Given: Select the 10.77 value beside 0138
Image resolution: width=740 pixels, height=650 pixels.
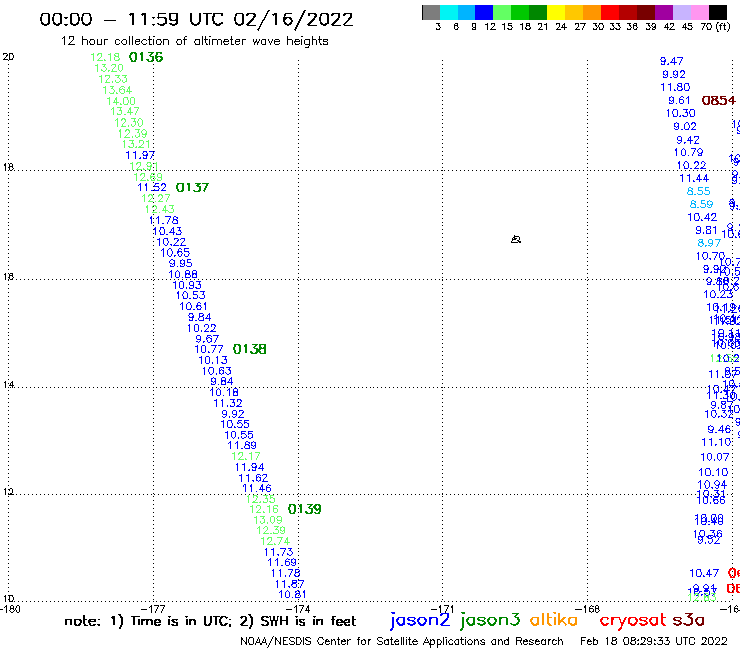Looking at the screenshot, I should [x=209, y=349].
